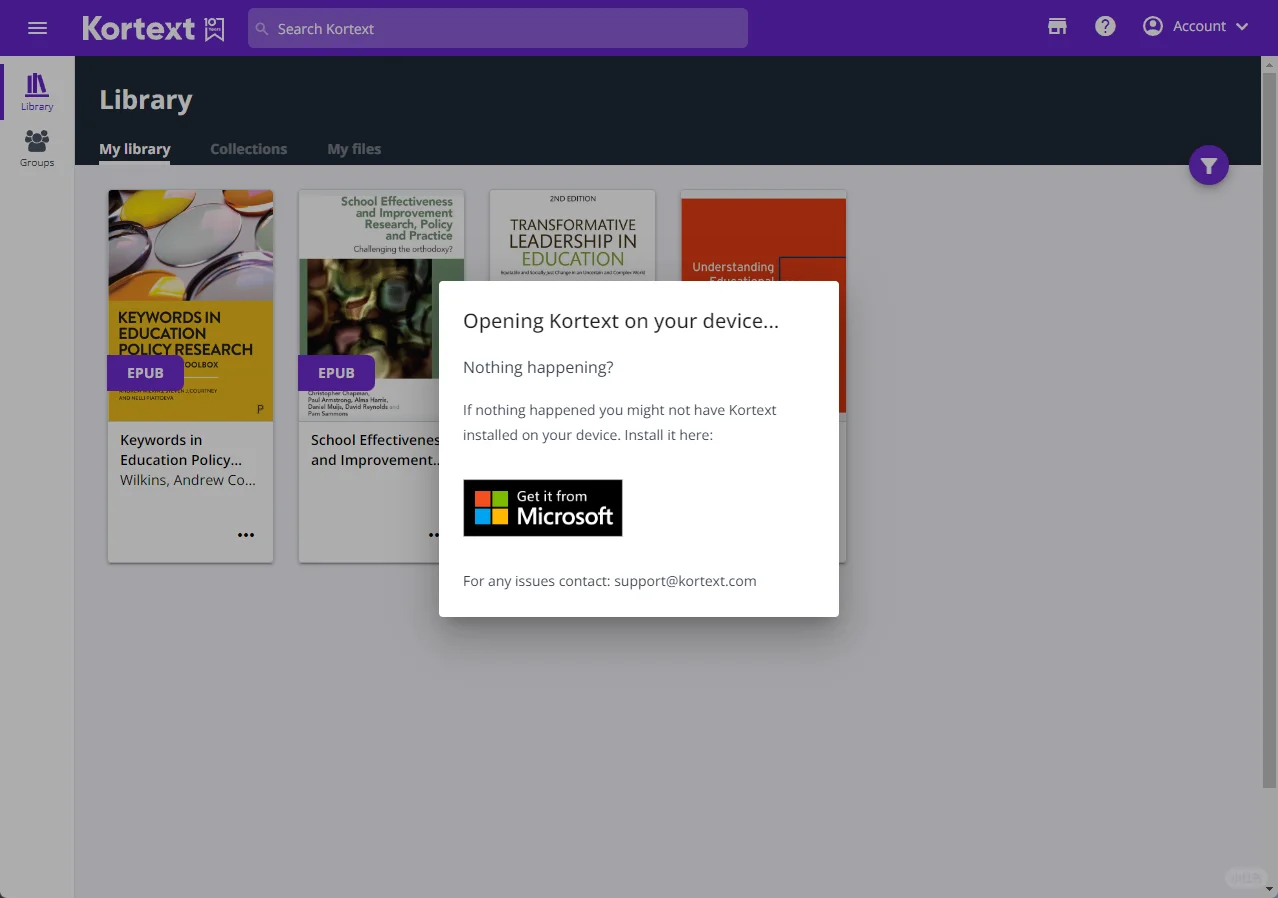Click the search magnifier icon
Viewport: 1278px width, 898px height.
click(262, 29)
